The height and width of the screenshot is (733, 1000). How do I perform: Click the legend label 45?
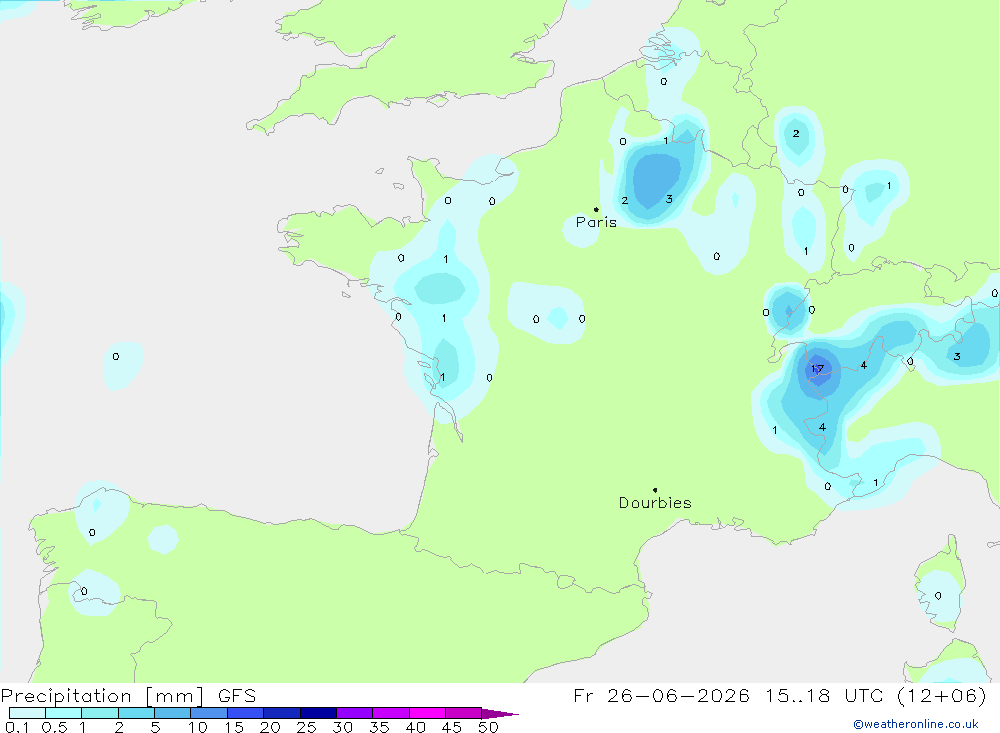452,727
